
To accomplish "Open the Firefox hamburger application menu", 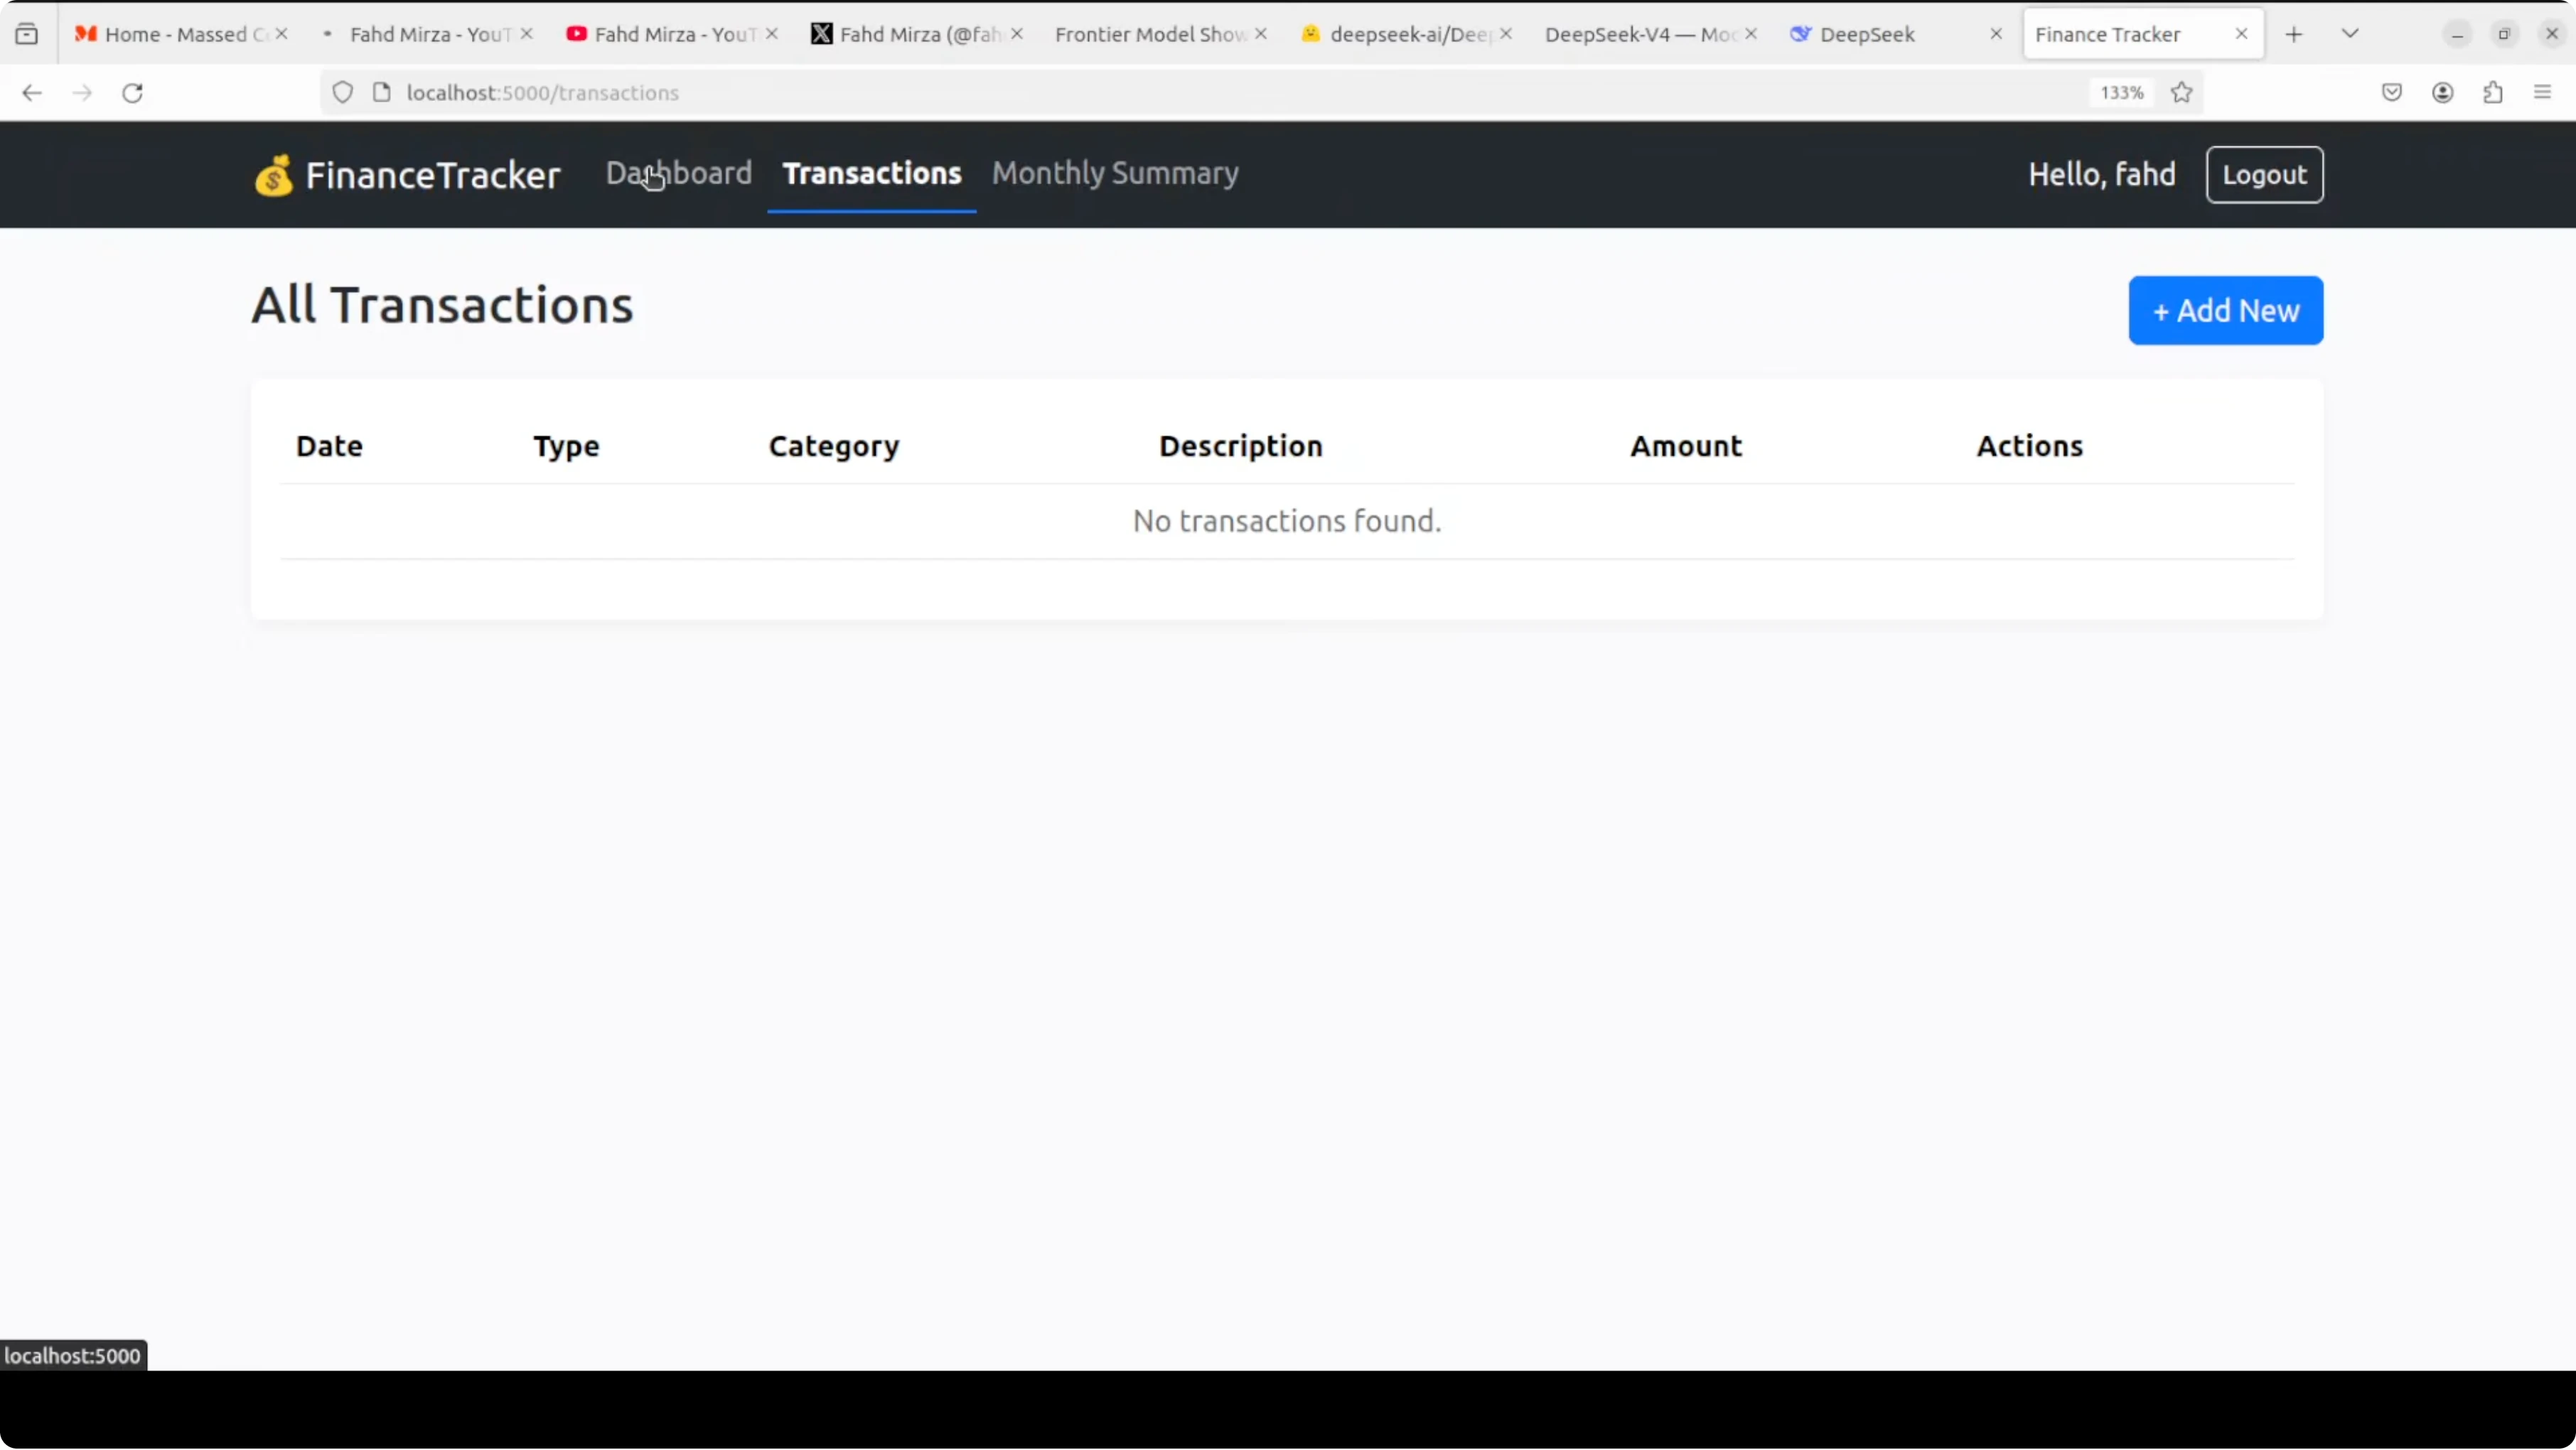I will coord(2543,93).
